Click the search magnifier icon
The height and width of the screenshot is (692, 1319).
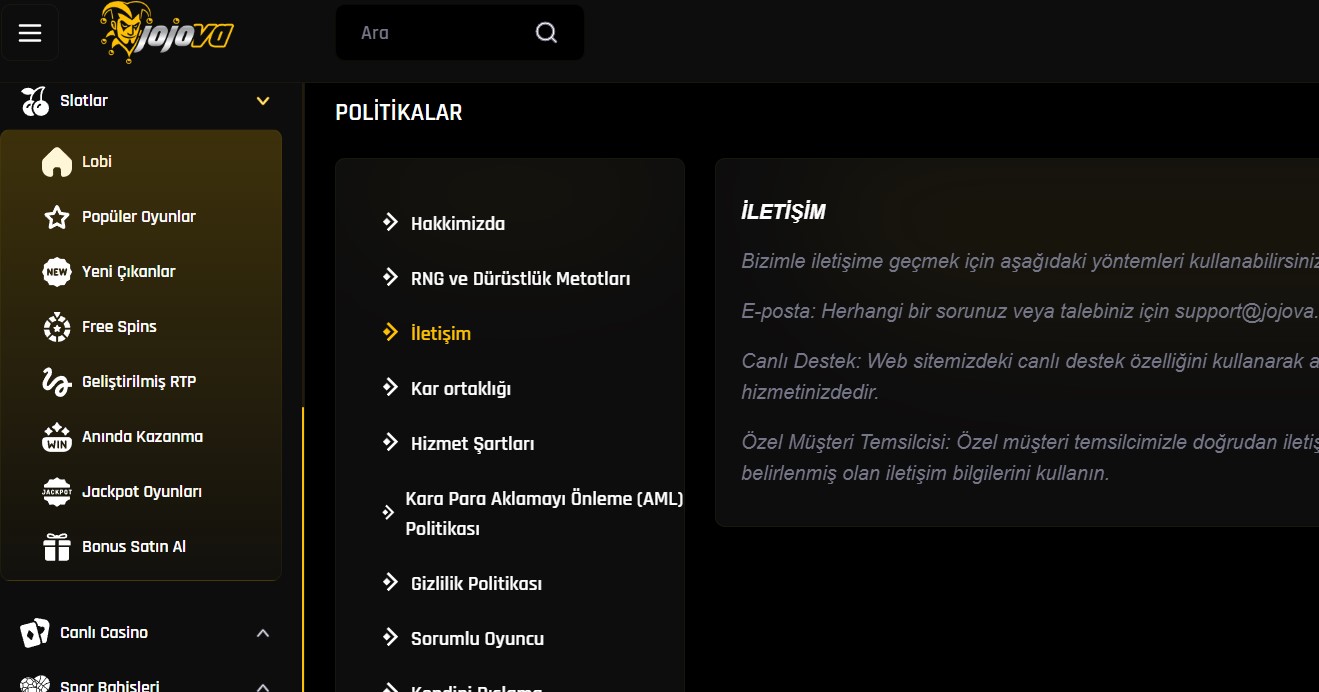pos(546,33)
